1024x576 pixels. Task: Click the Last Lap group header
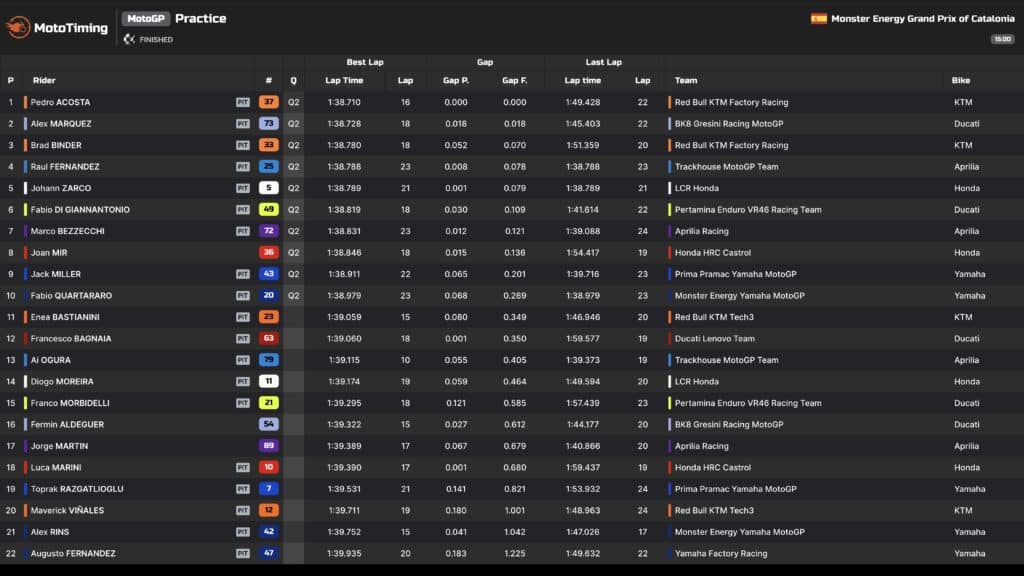click(603, 62)
